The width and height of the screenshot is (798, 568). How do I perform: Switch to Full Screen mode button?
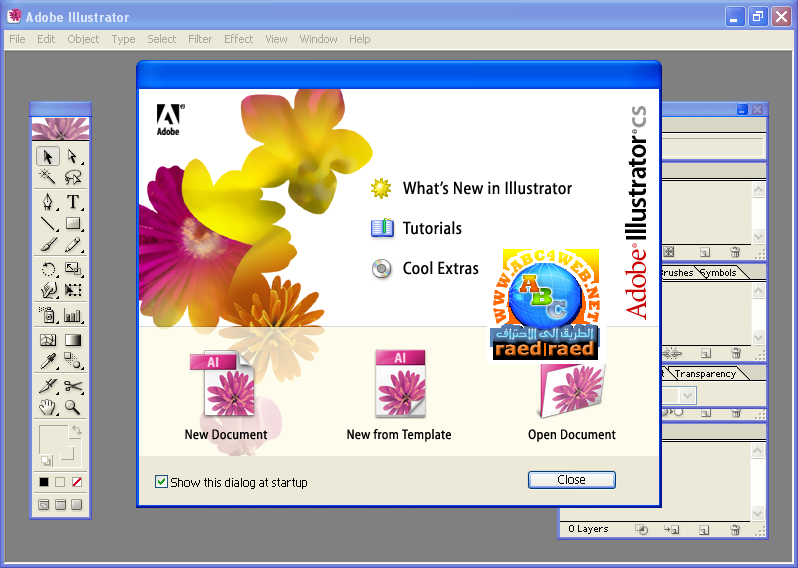point(76,504)
